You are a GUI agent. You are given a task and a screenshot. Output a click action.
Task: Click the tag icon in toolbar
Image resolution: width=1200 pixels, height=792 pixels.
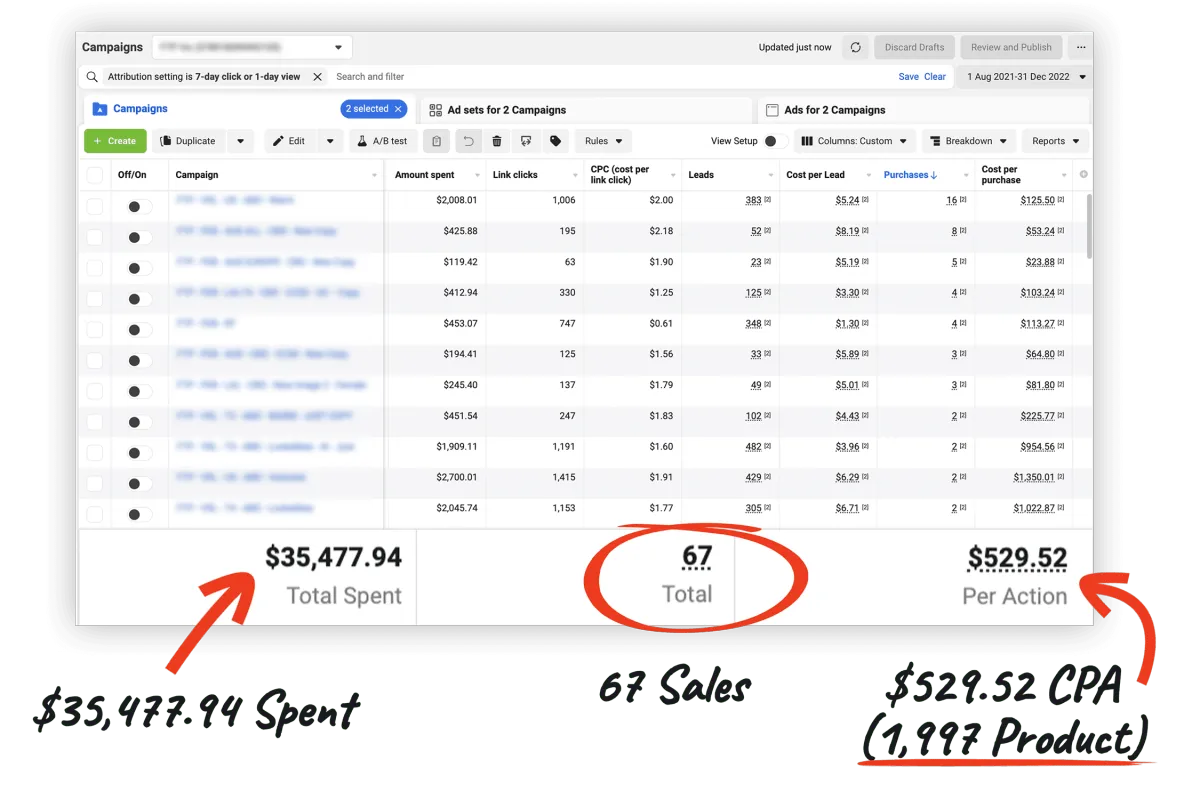pyautogui.click(x=555, y=141)
